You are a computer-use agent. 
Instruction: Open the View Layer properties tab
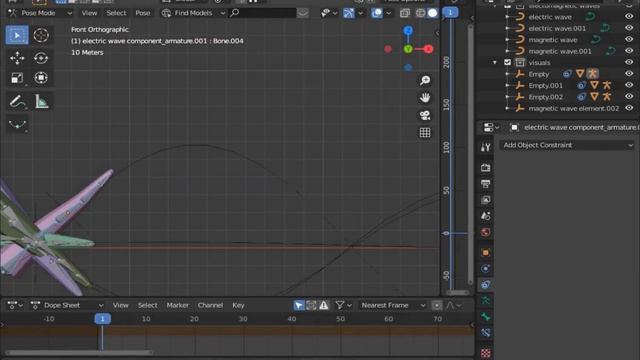485,200
